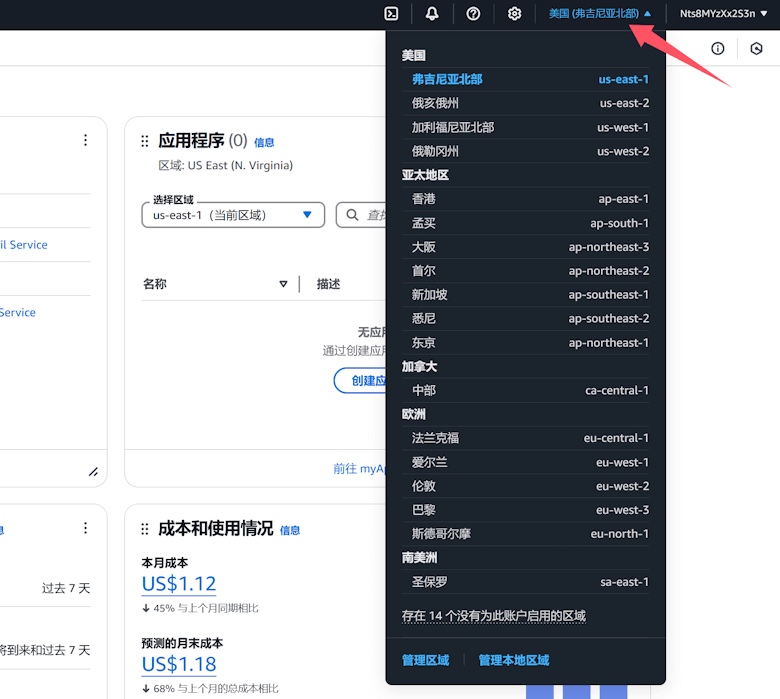Open the US$1.18 forecast cost link
The width and height of the screenshot is (780, 699).
[179, 664]
